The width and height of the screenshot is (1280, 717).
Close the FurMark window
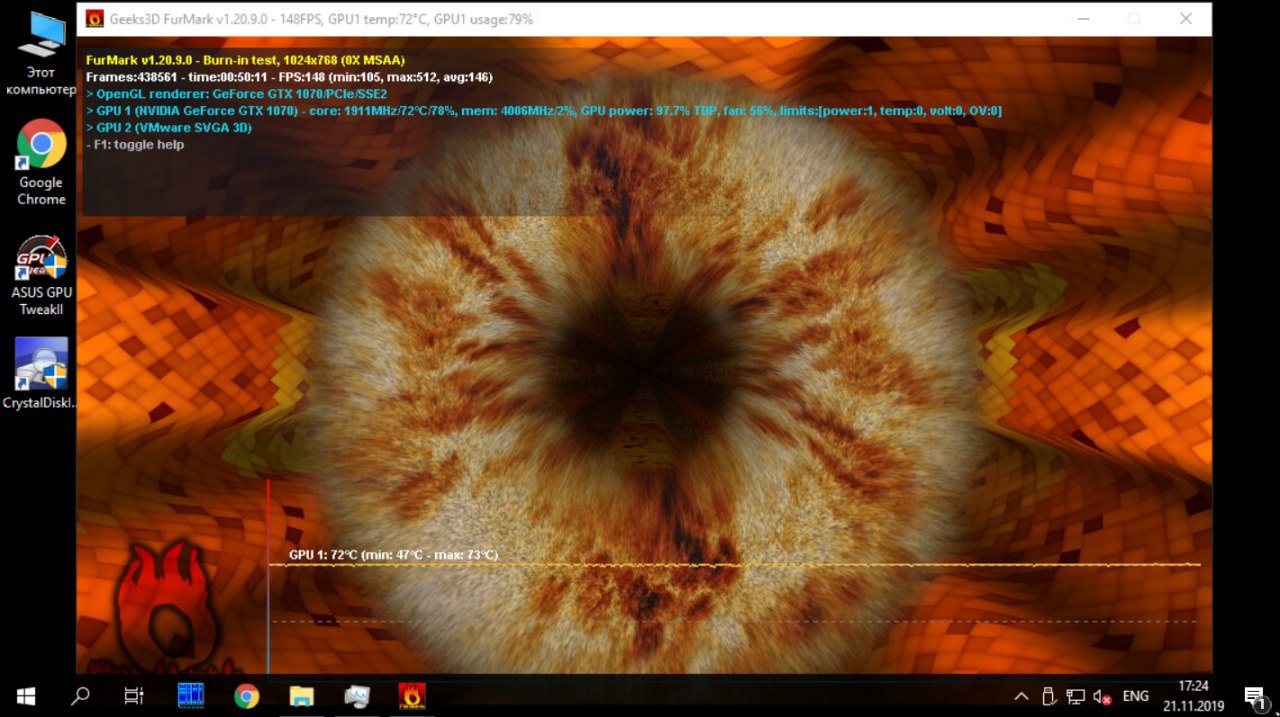pyautogui.click(x=1186, y=19)
